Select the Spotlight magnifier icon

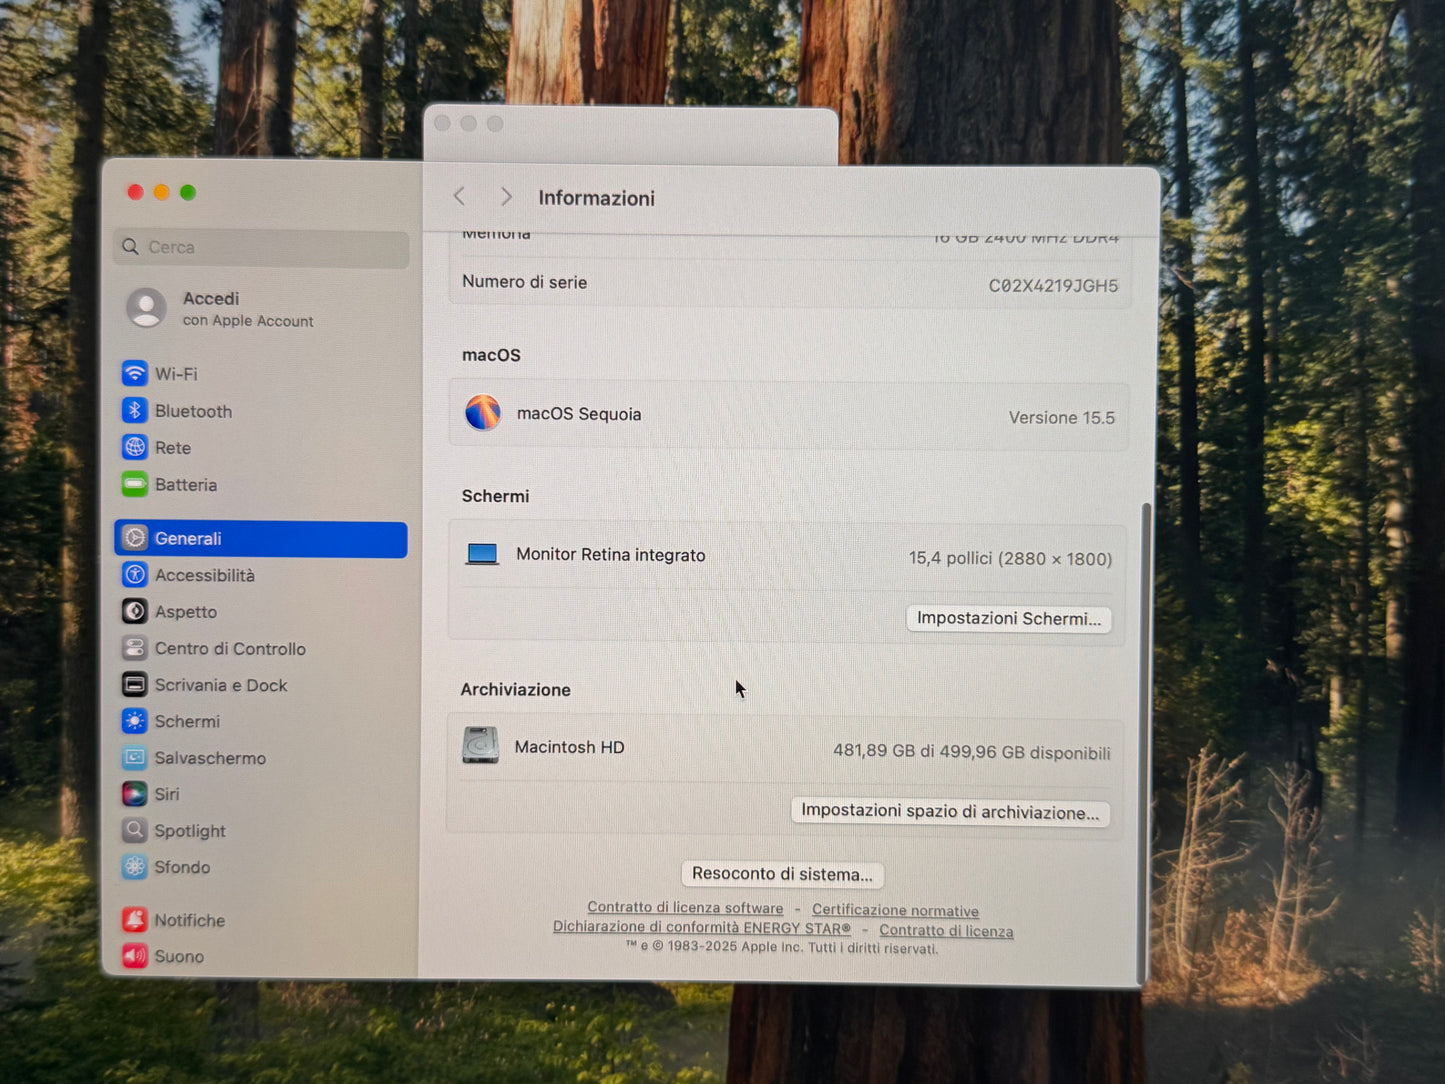[x=135, y=831]
